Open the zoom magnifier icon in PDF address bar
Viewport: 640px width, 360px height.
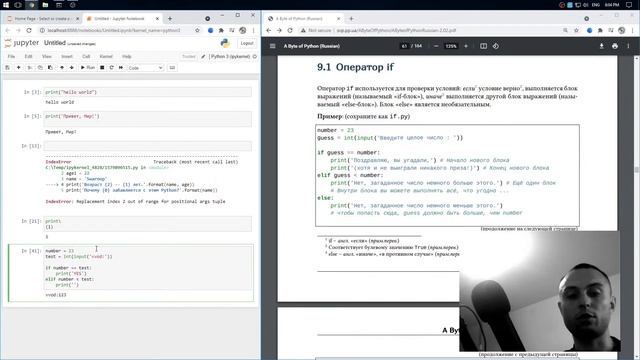tap(566, 31)
